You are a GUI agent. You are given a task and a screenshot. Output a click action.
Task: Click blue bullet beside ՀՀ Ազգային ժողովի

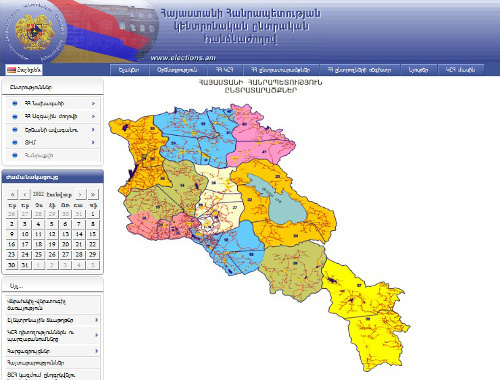(x=15, y=117)
